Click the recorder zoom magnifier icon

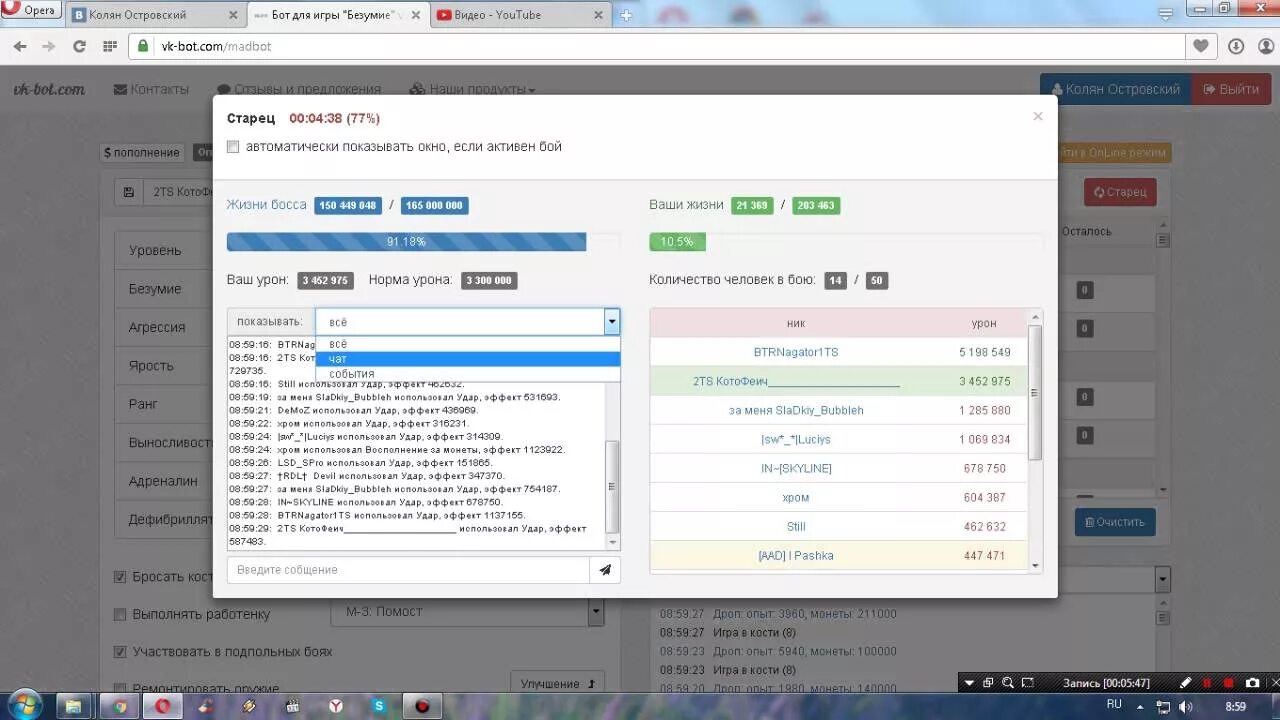tap(1008, 683)
